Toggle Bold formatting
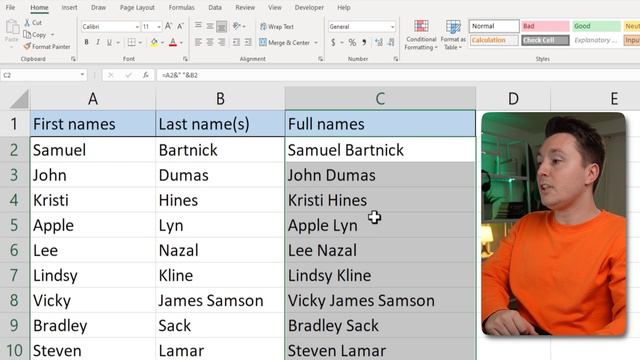 click(x=86, y=42)
